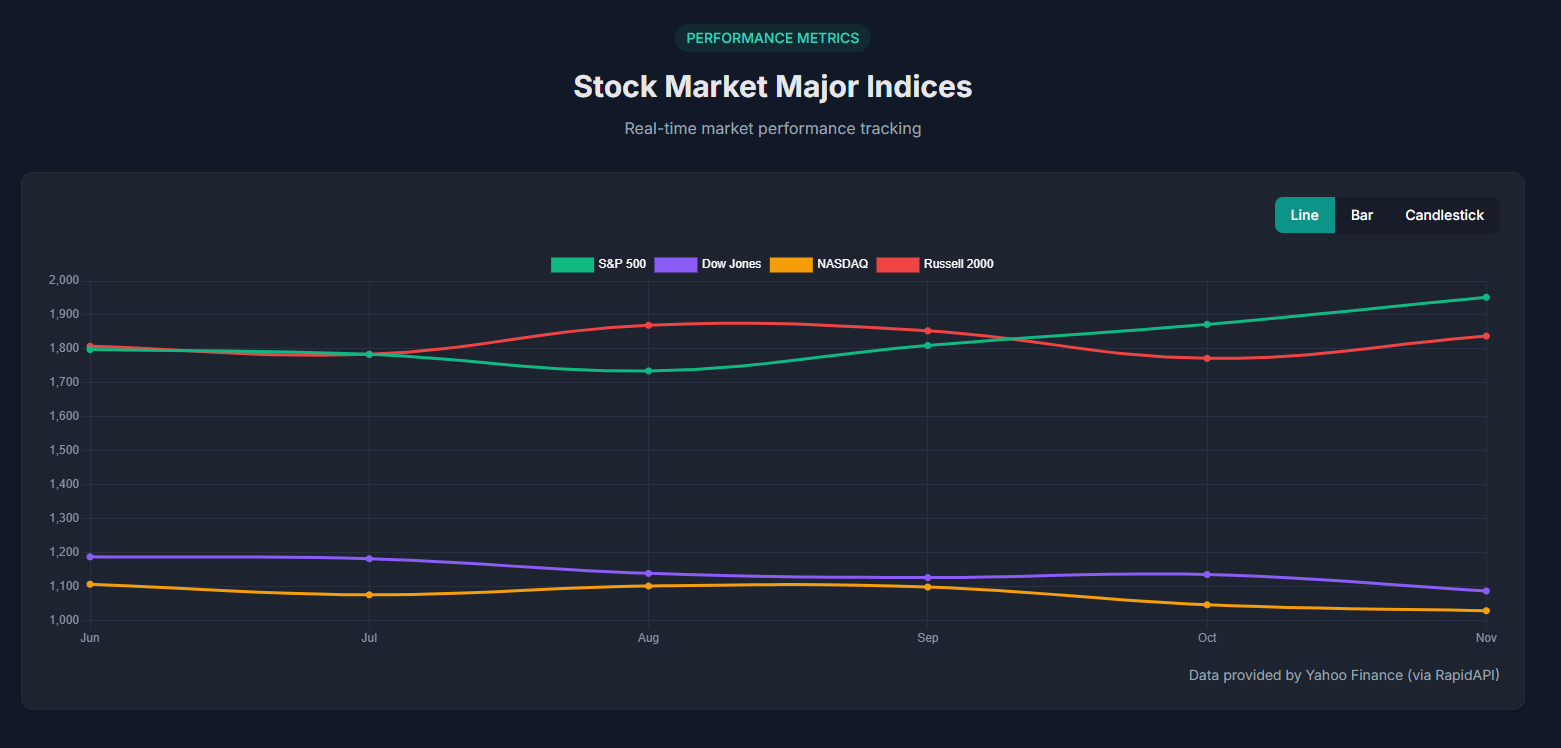The width and height of the screenshot is (1561, 748).
Task: Click S&P 500 data point at Aug
Action: [x=648, y=371]
